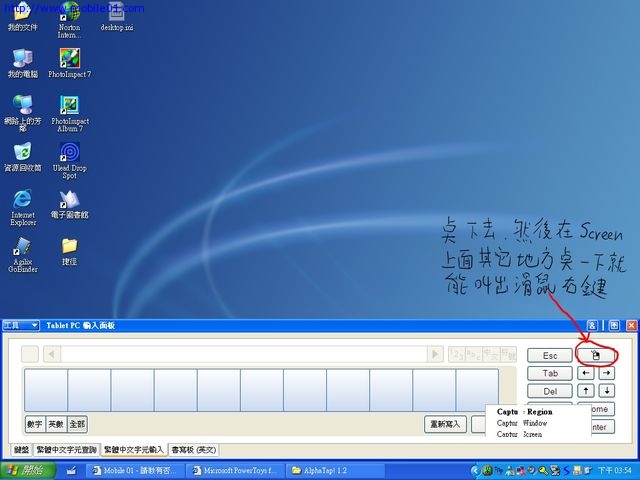Click the taskbar clock 下午 03:54
The image size is (640, 480).
click(614, 471)
